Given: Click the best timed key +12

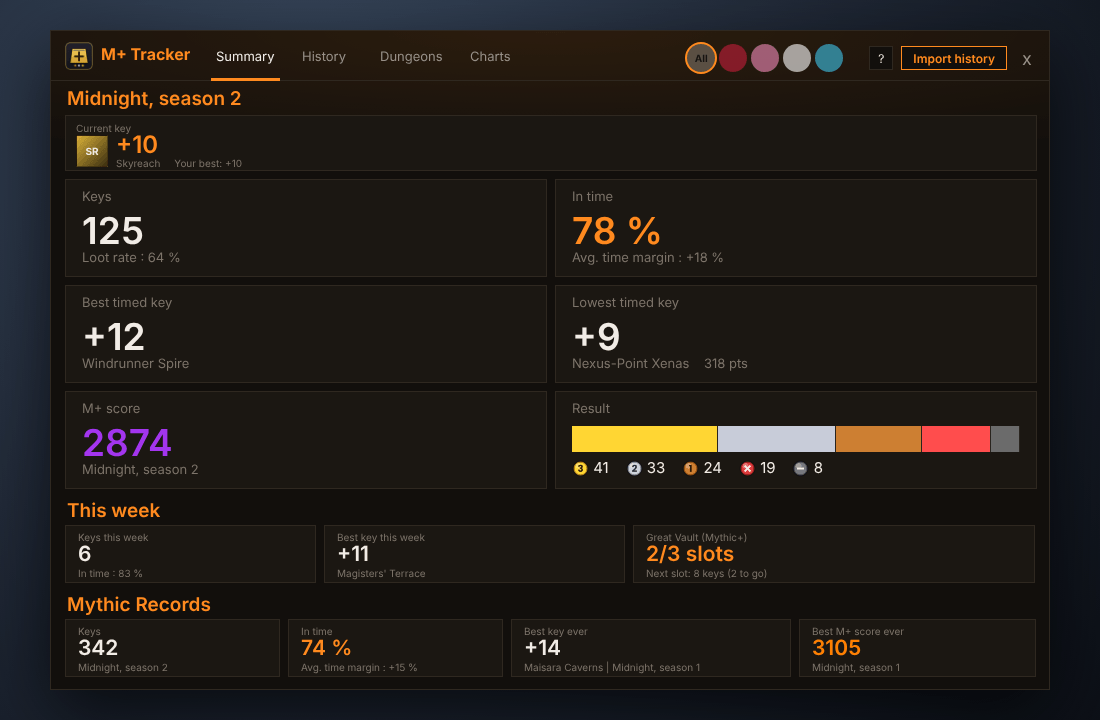Looking at the screenshot, I should point(114,337).
